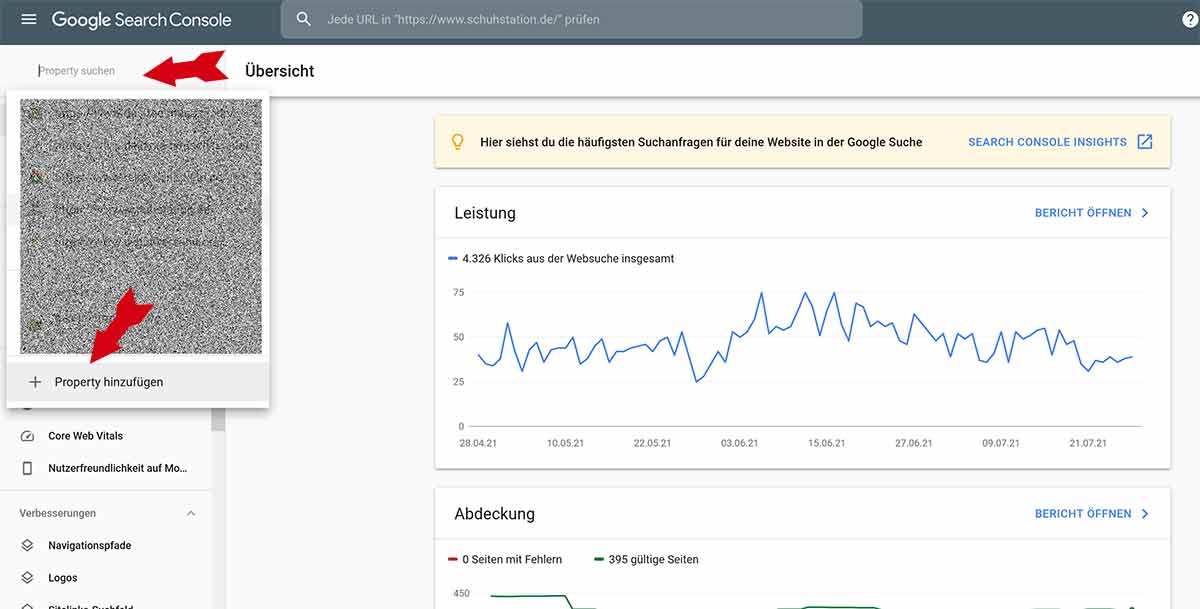
Task: Open Search Console Insights link
Action: coord(1047,142)
